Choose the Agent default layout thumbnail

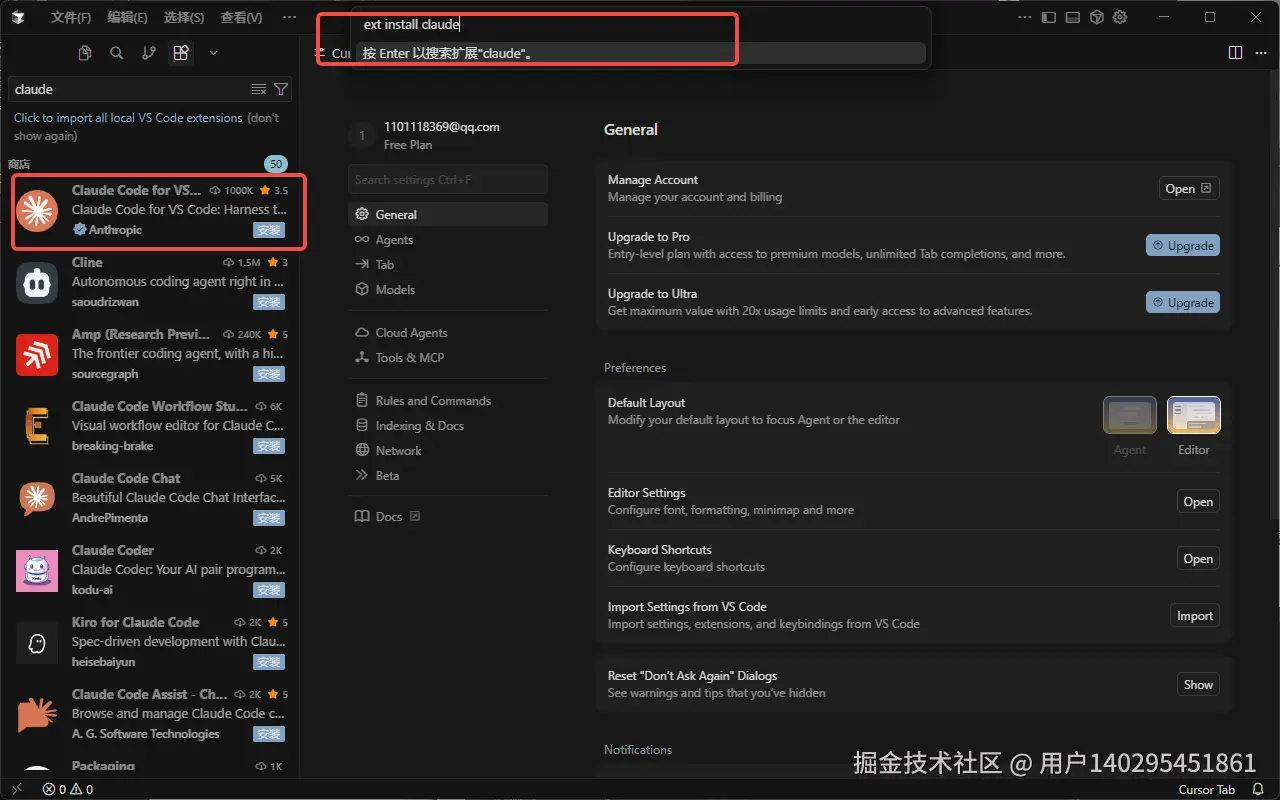click(x=1130, y=415)
